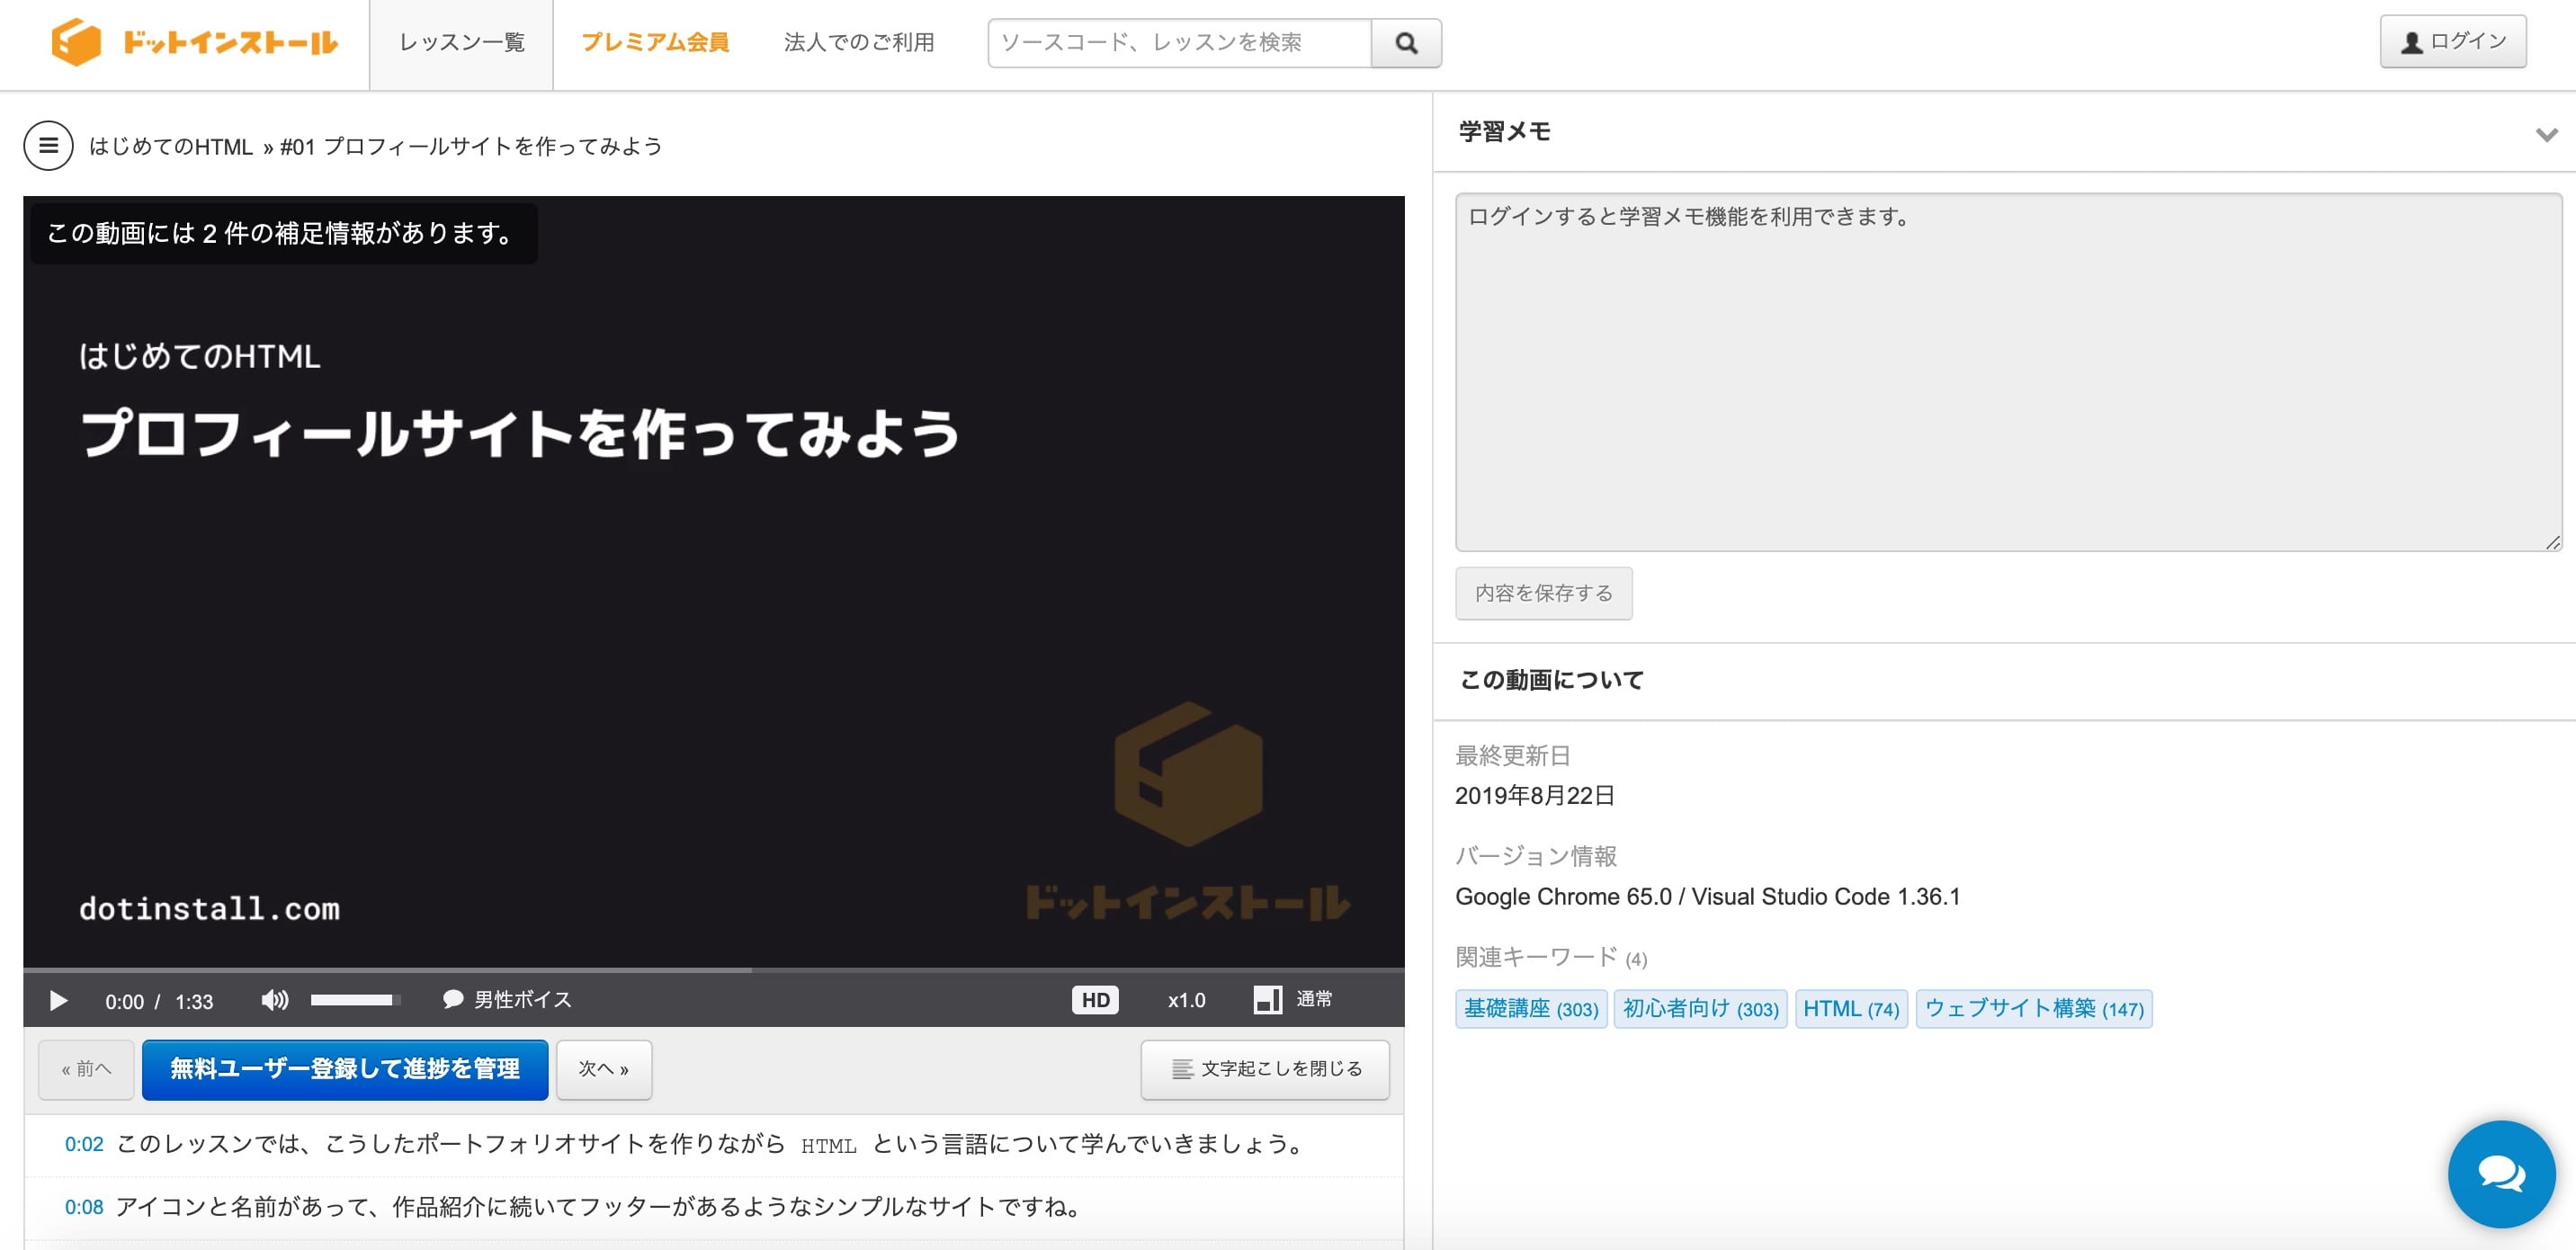
Task: Change the playback speed x1.0
Action: [x=1186, y=1000]
